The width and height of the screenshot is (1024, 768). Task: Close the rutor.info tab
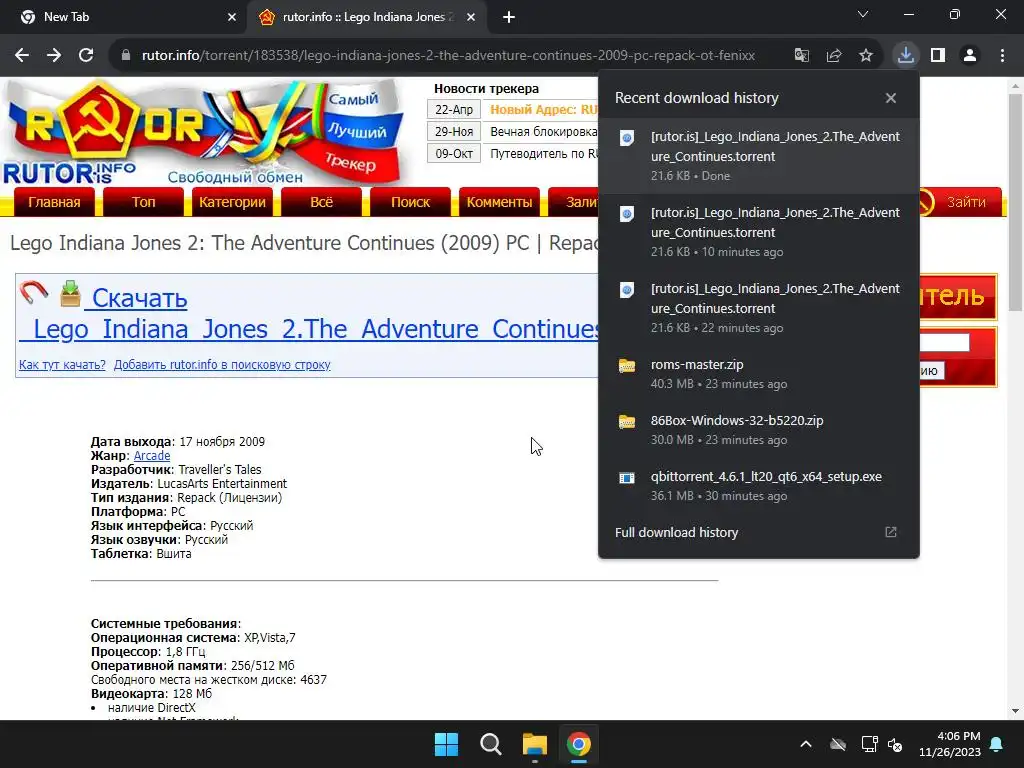point(471,18)
